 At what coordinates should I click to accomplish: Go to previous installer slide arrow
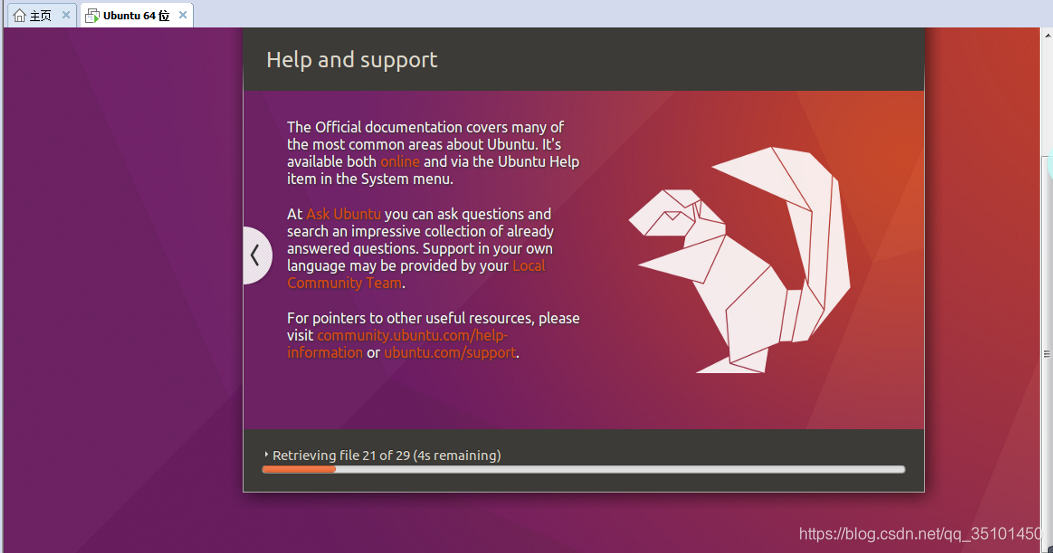(x=256, y=255)
